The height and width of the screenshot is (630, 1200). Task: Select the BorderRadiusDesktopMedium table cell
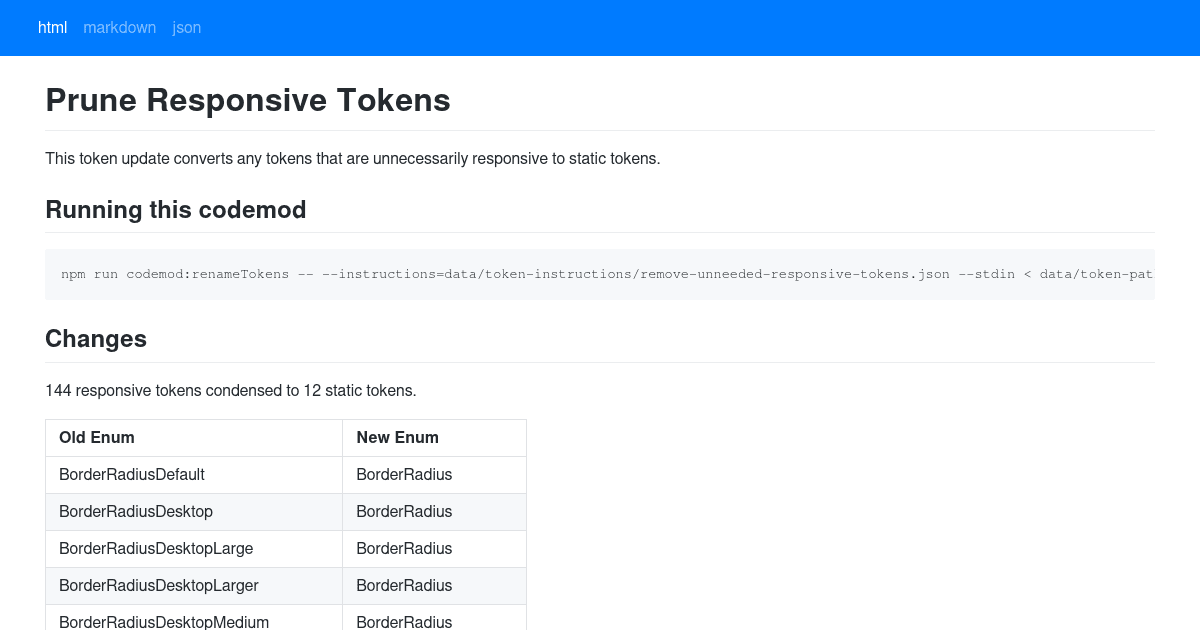pos(164,621)
